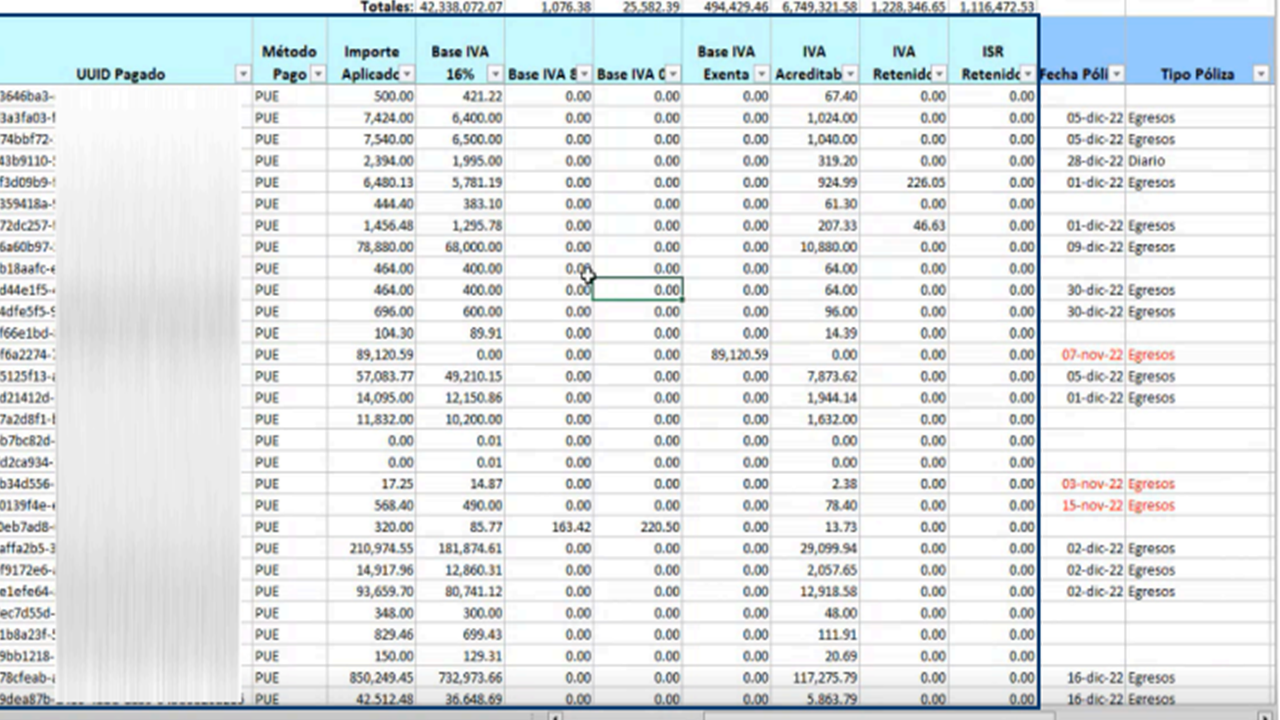Image resolution: width=1280 pixels, height=720 pixels.
Task: Select IVA Acreditable cell 67.40
Action: (x=815, y=96)
